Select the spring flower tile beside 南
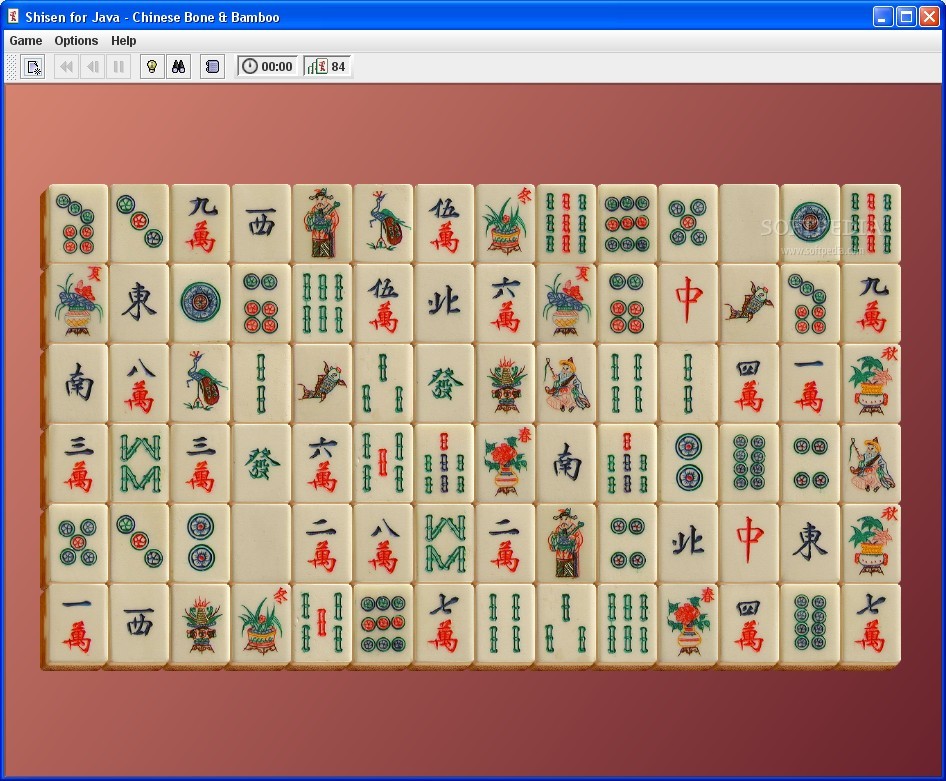This screenshot has width=946, height=781. click(505, 463)
